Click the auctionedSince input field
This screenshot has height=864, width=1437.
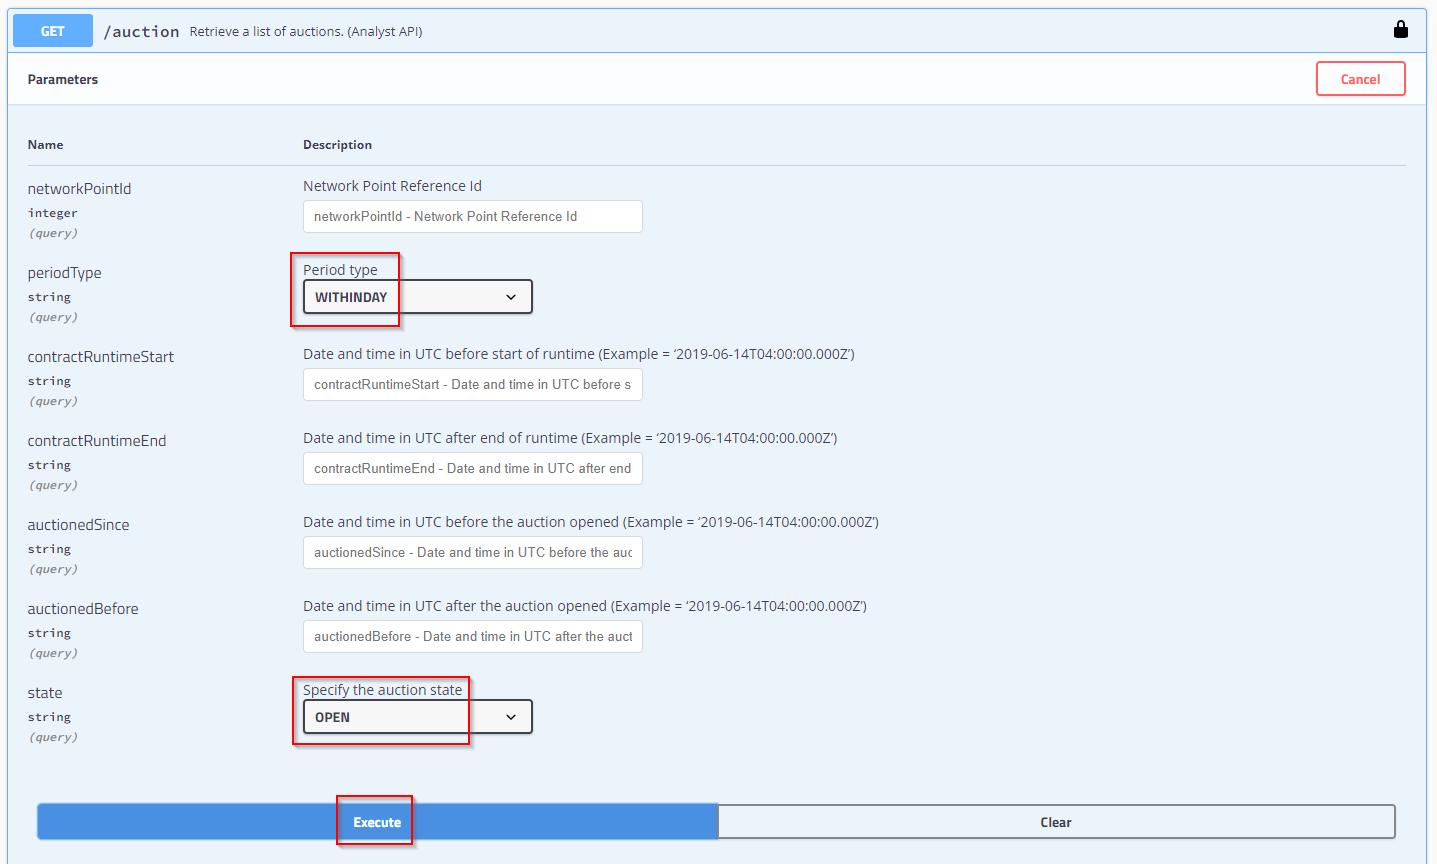coord(472,553)
